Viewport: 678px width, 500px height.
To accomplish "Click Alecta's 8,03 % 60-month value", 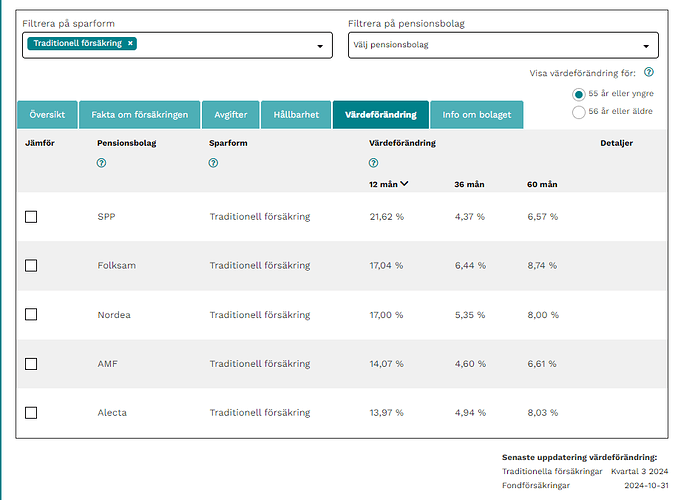I will (x=543, y=413).
